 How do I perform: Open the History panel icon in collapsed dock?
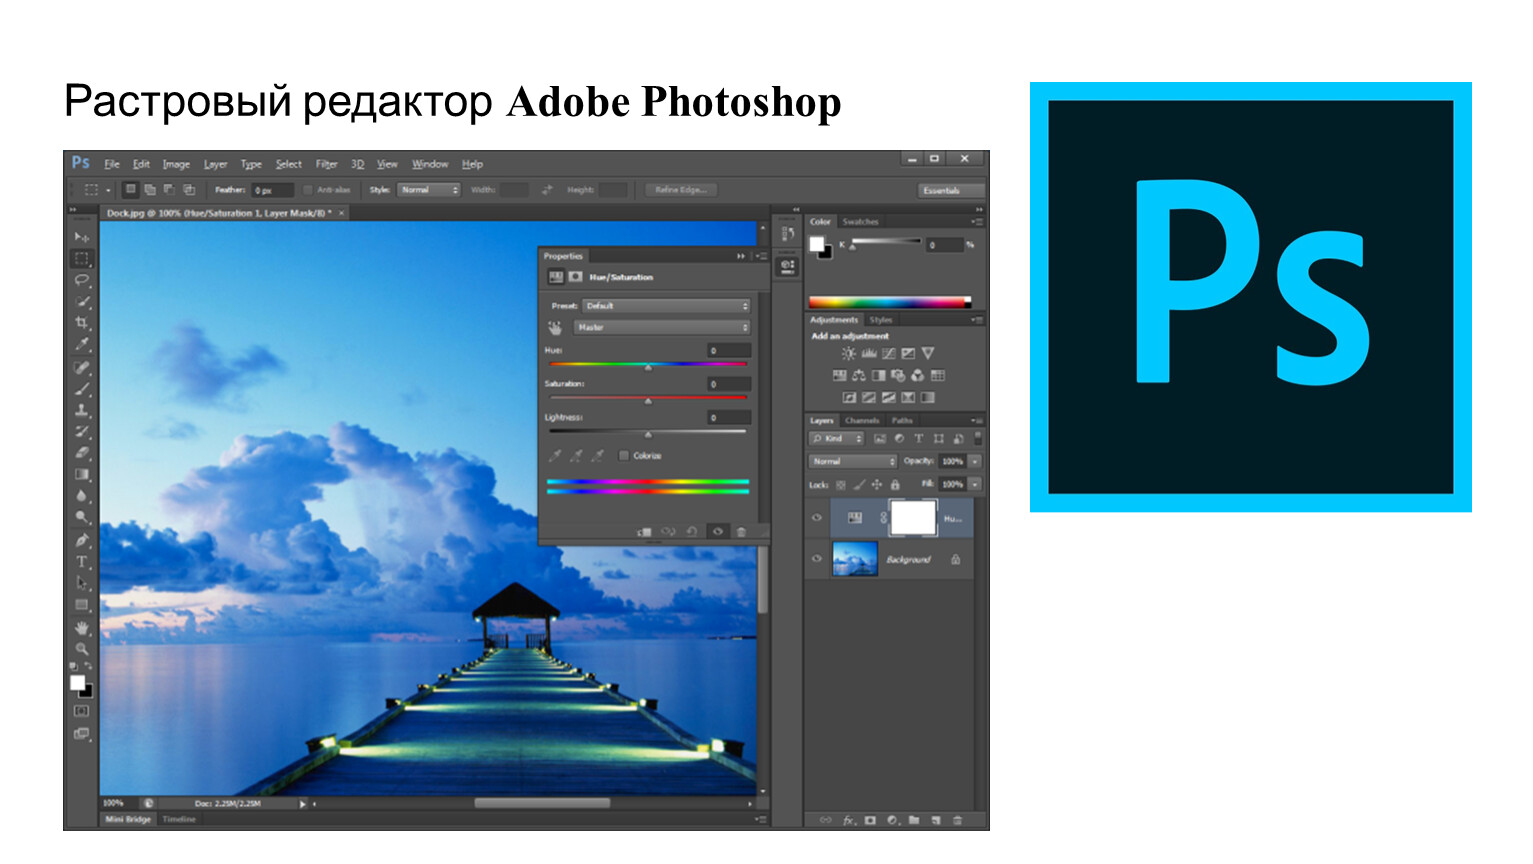[x=788, y=233]
